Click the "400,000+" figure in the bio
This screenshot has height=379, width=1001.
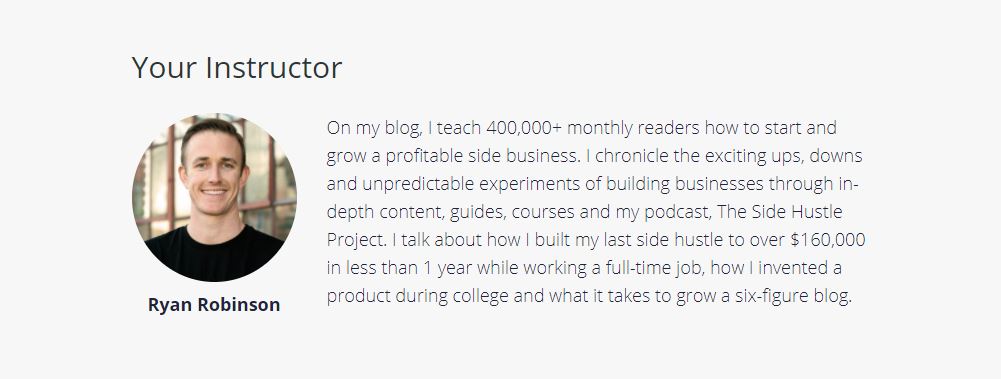523,128
